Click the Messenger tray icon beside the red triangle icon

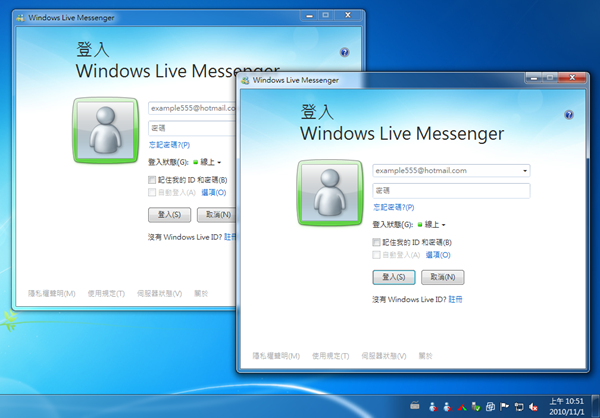(x=447, y=407)
